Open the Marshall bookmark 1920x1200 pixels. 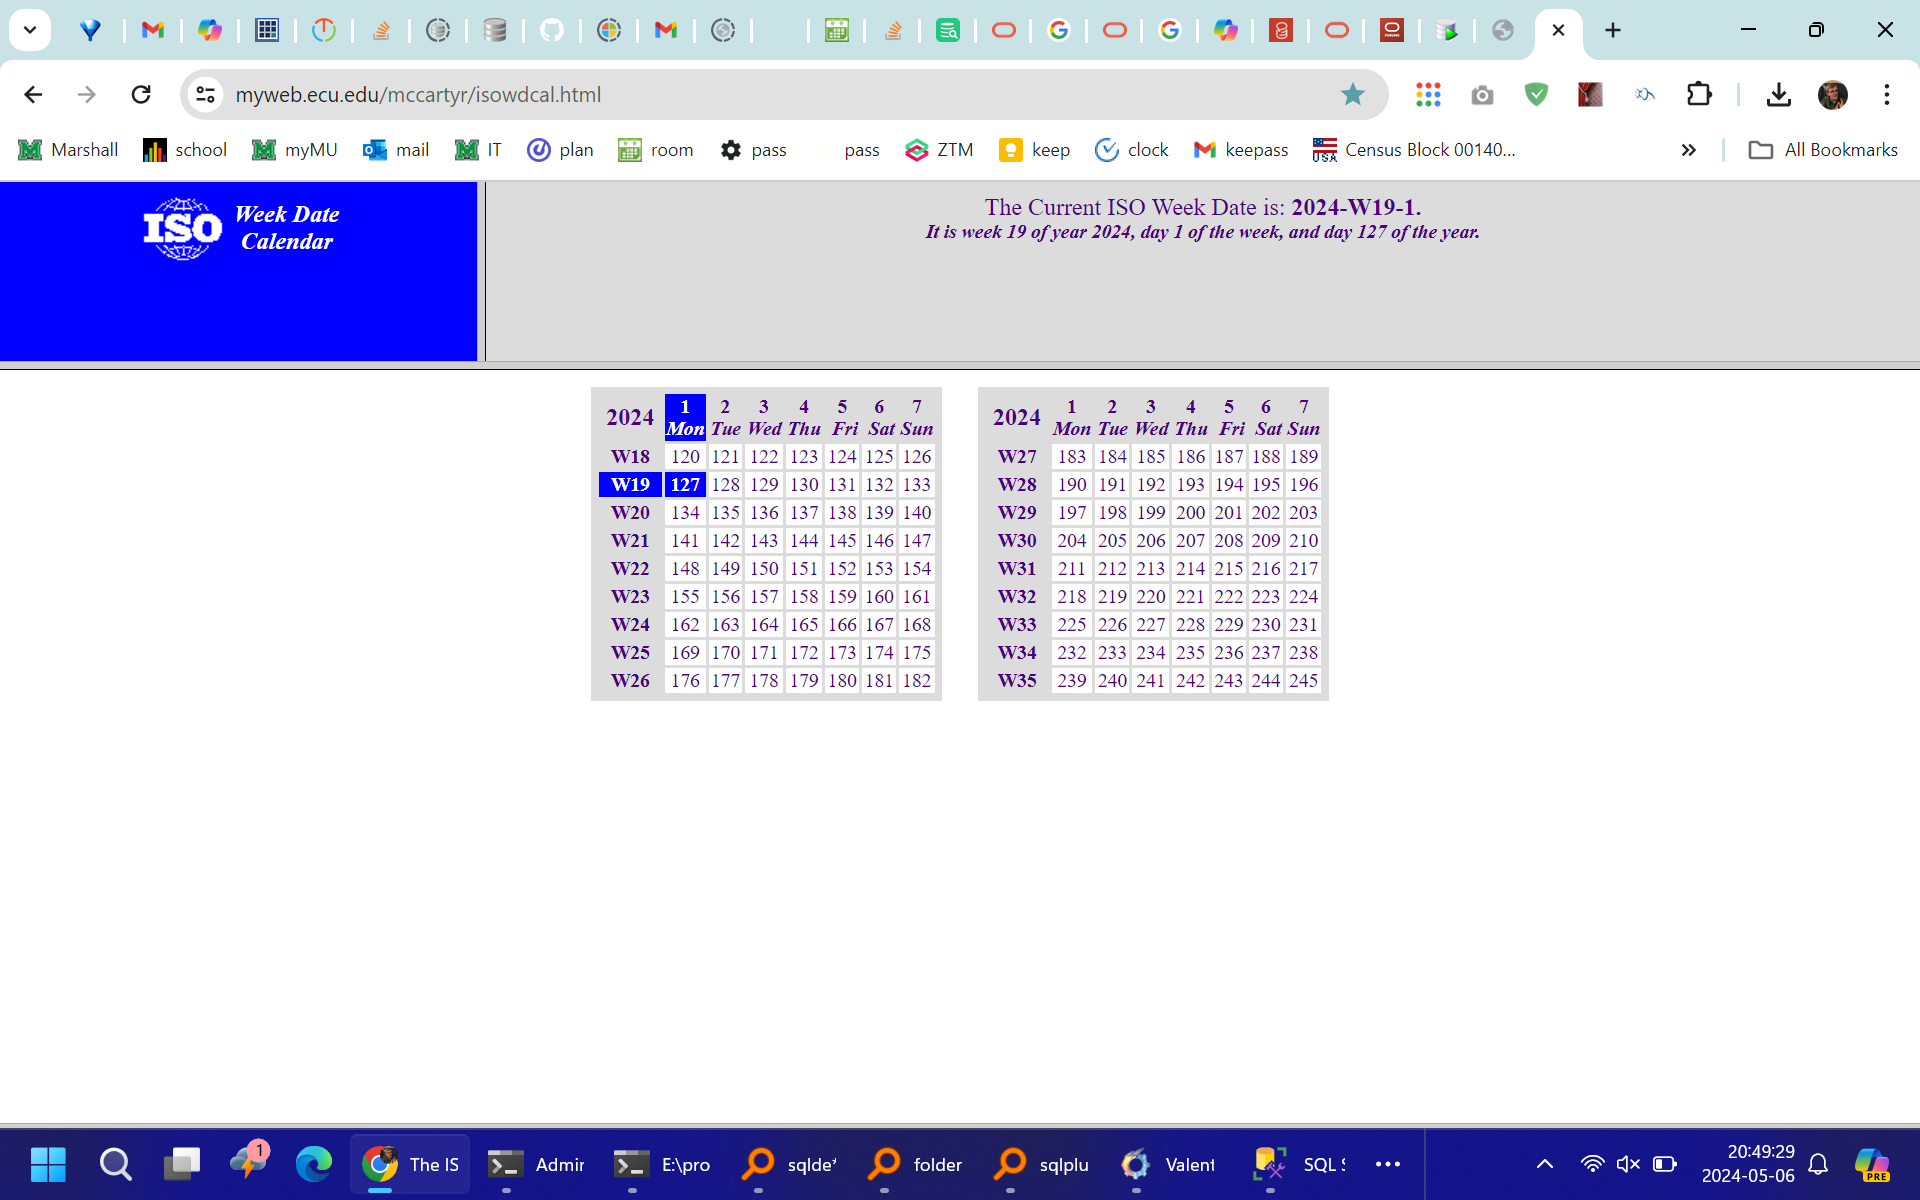tap(68, 150)
